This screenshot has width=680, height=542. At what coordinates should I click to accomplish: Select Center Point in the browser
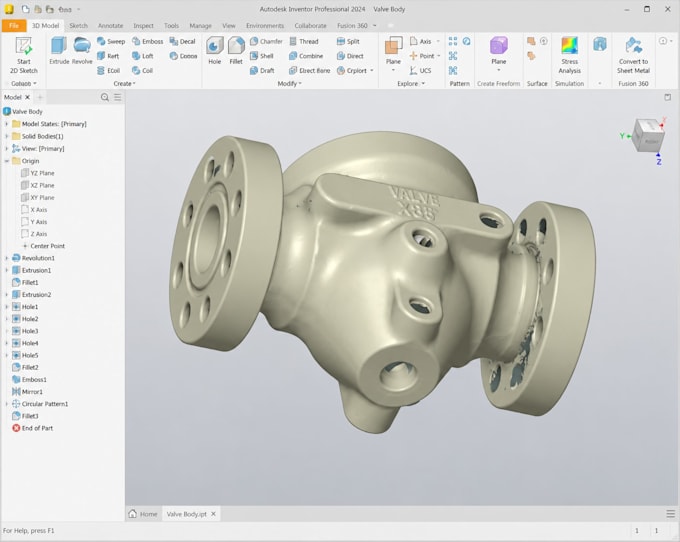pyautogui.click(x=43, y=246)
